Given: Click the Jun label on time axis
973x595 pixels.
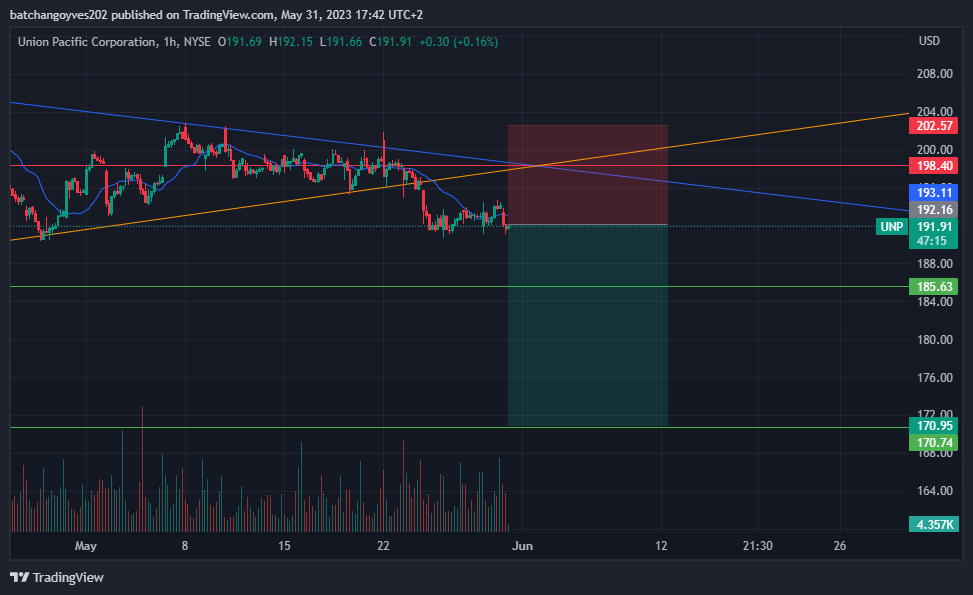Looking at the screenshot, I should pyautogui.click(x=522, y=546).
